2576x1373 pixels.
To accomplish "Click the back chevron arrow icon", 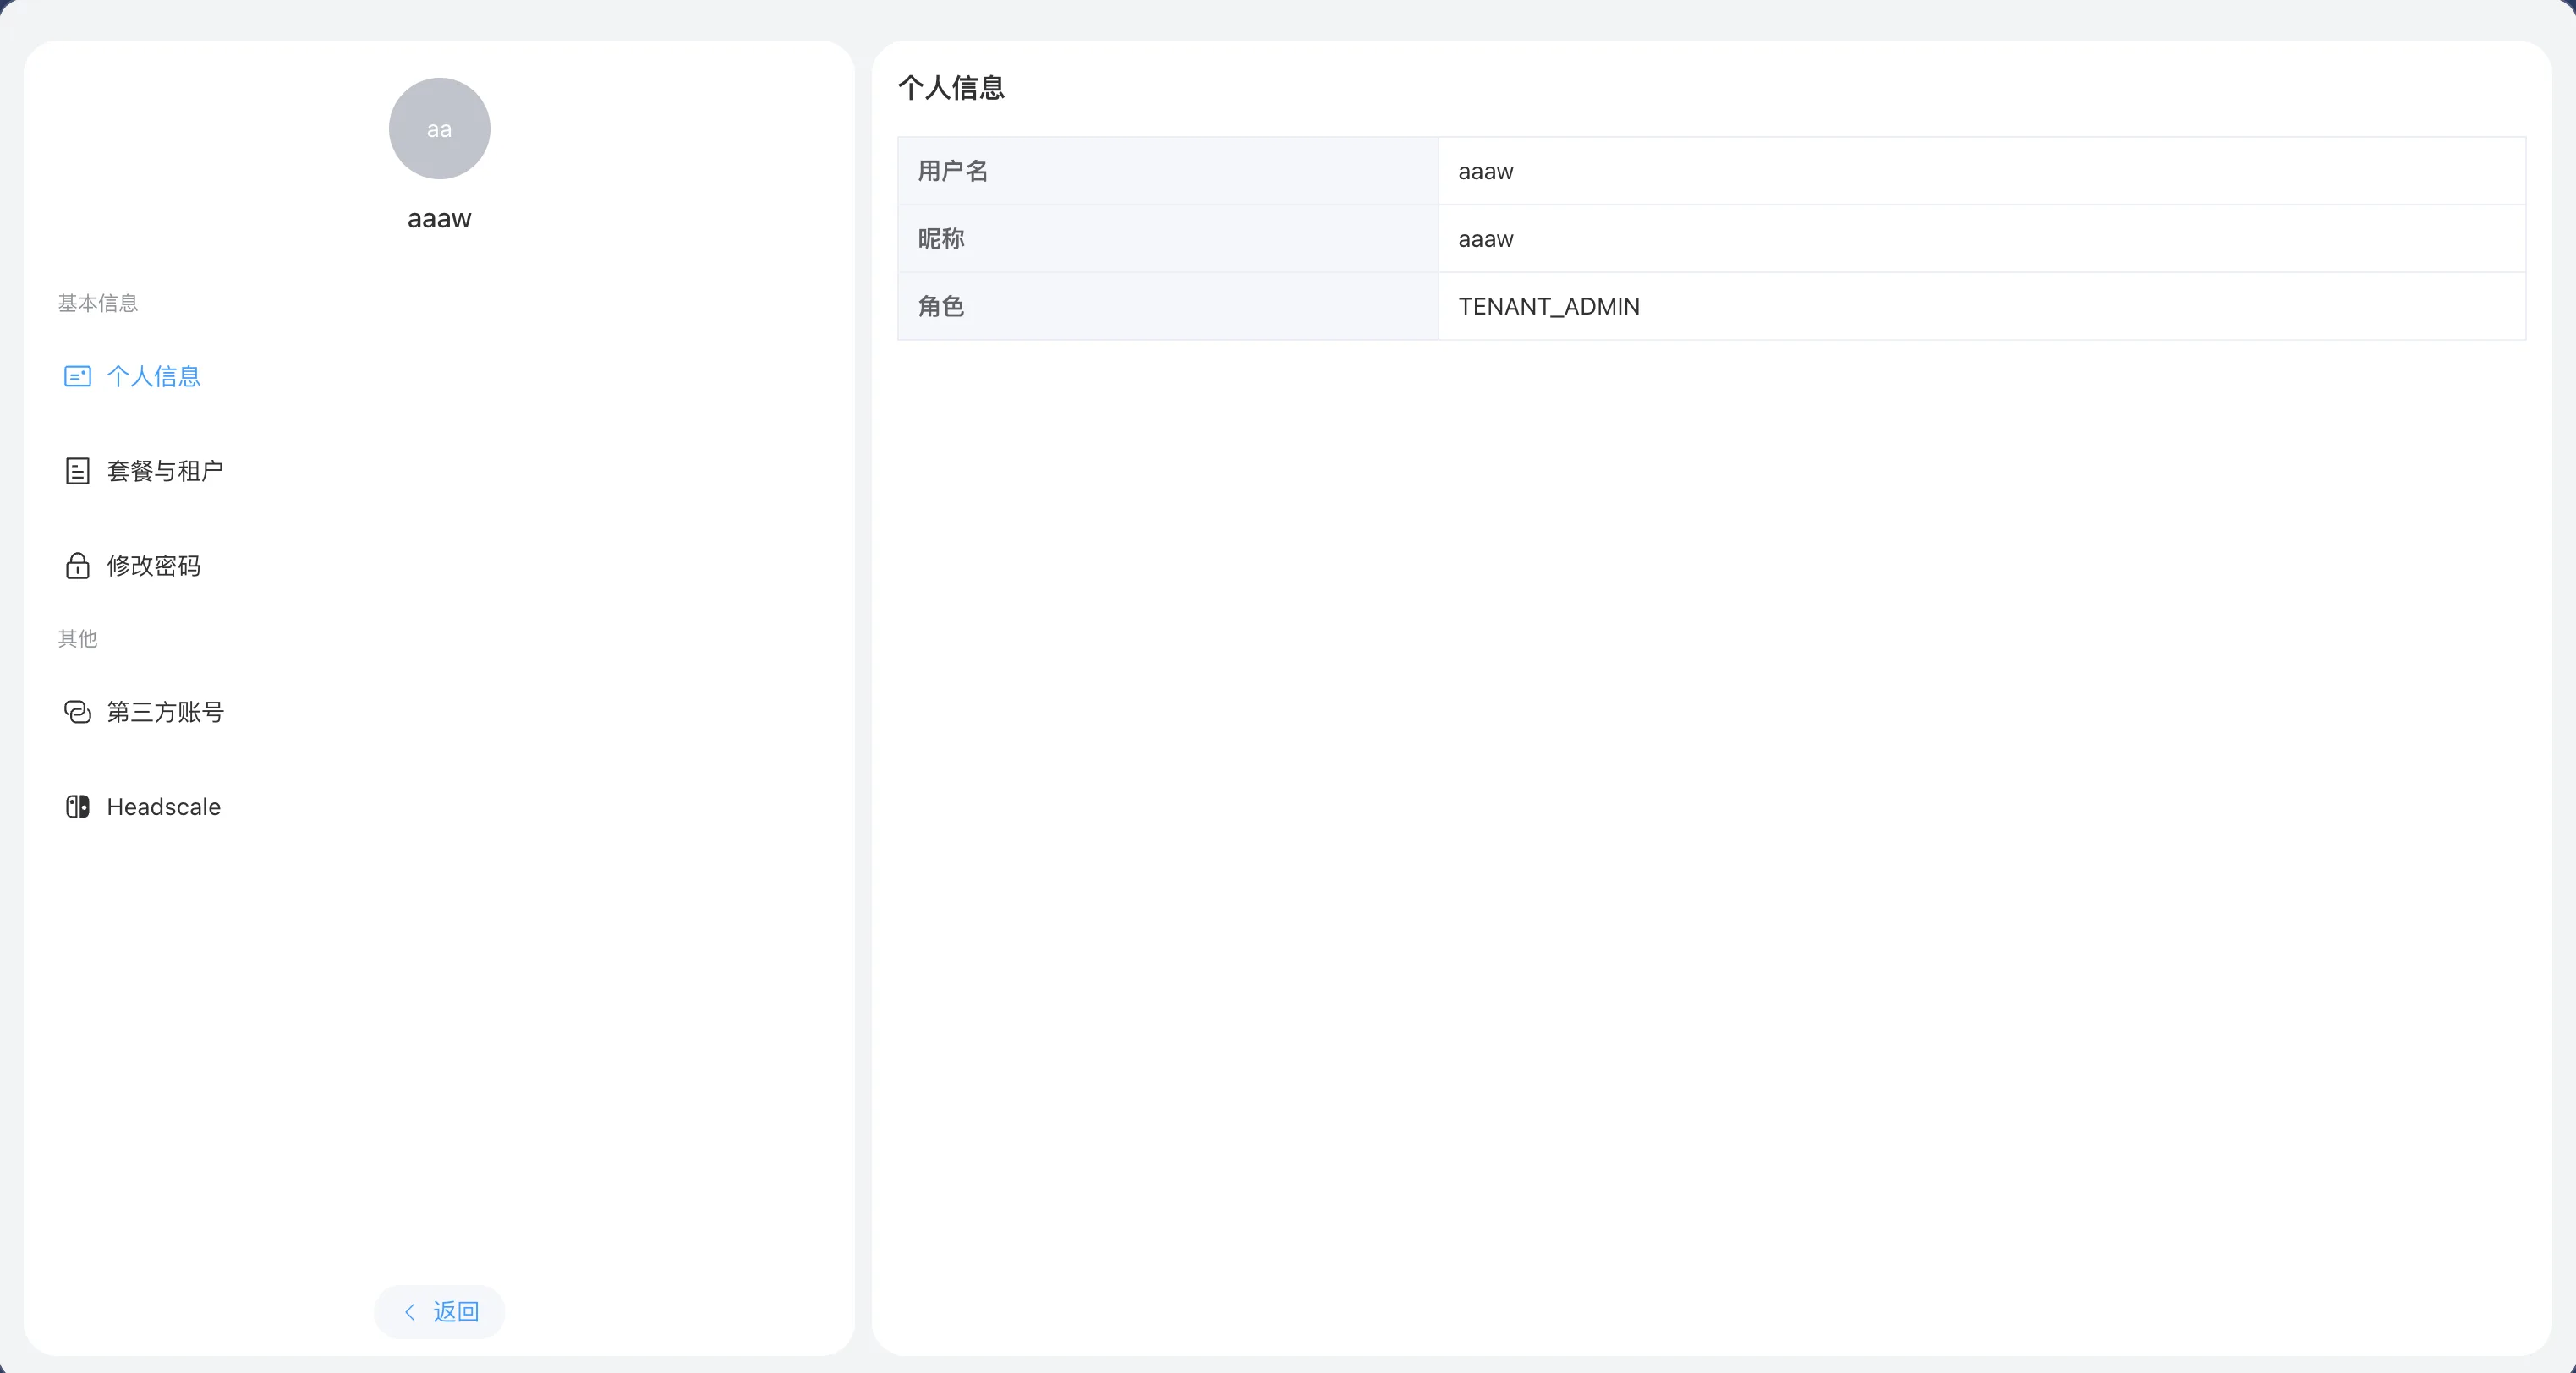I will pos(410,1312).
